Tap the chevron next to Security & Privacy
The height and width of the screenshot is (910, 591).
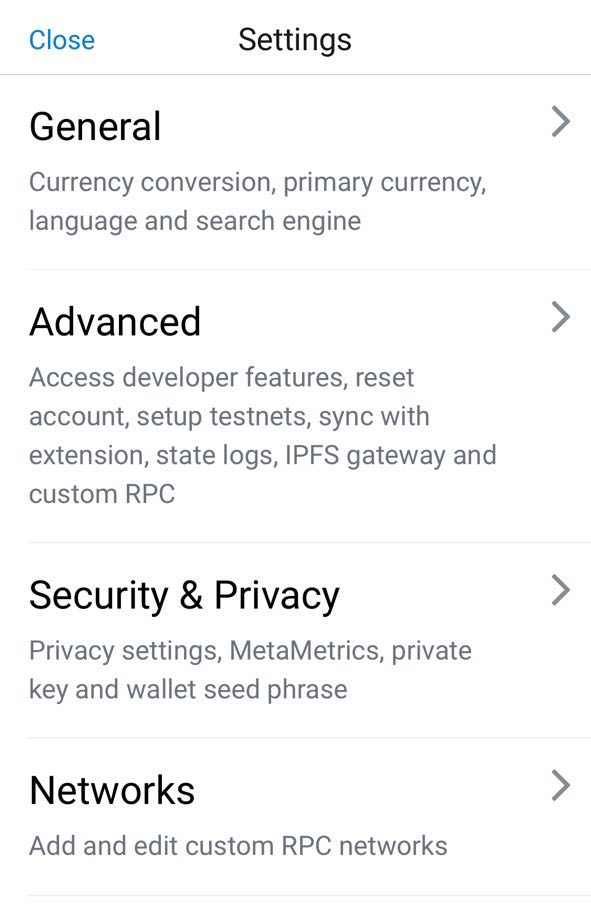(561, 590)
